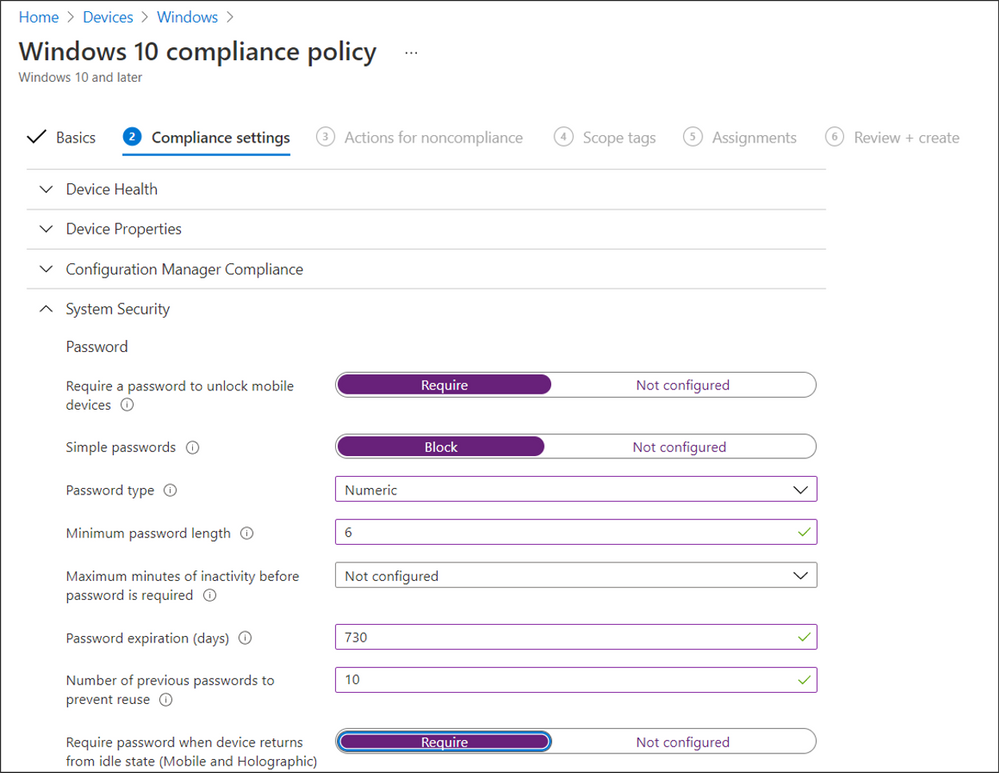Set idle state password to Not configured

(682, 742)
